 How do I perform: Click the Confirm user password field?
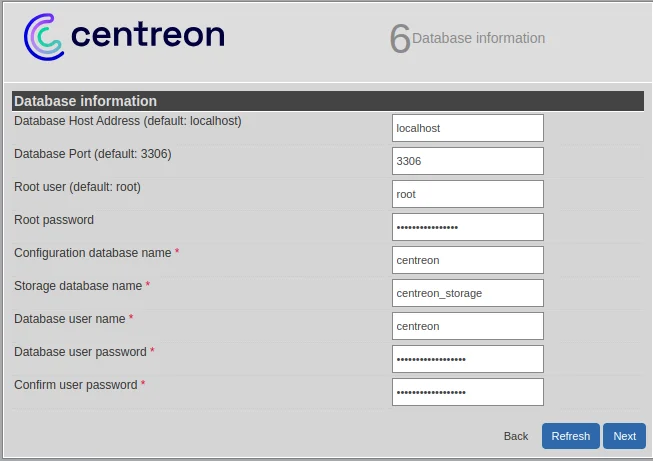468,392
